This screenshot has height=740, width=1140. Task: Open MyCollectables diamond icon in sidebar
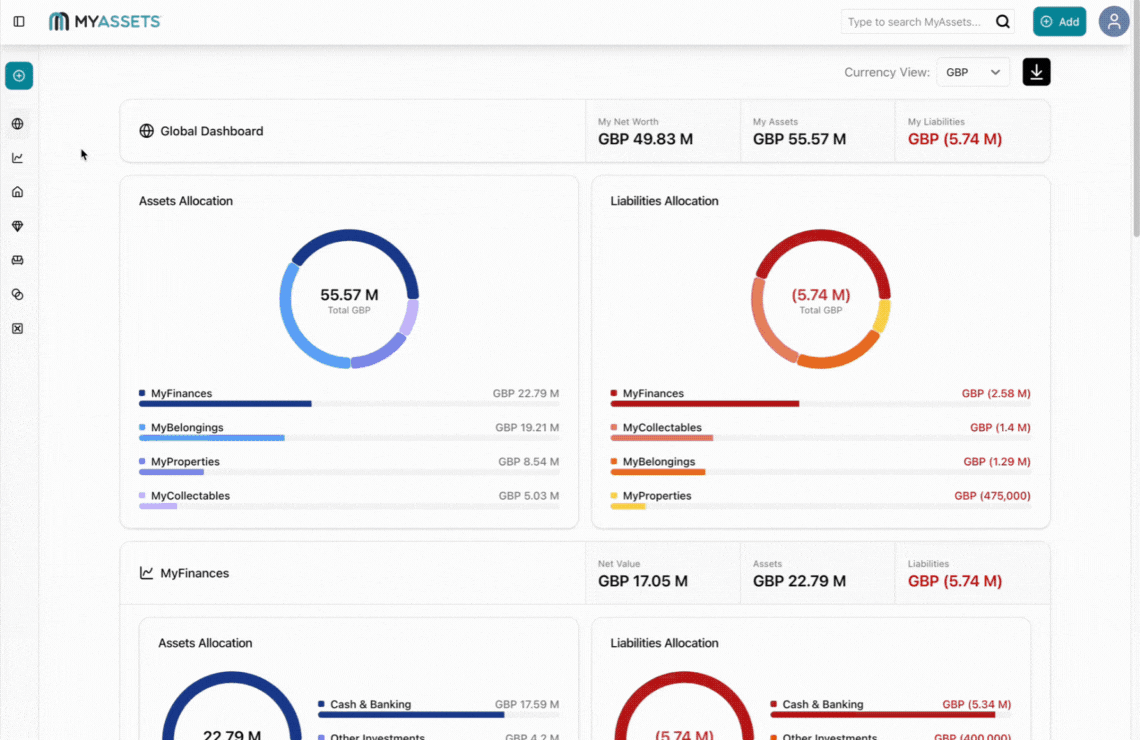pyautogui.click(x=17, y=226)
